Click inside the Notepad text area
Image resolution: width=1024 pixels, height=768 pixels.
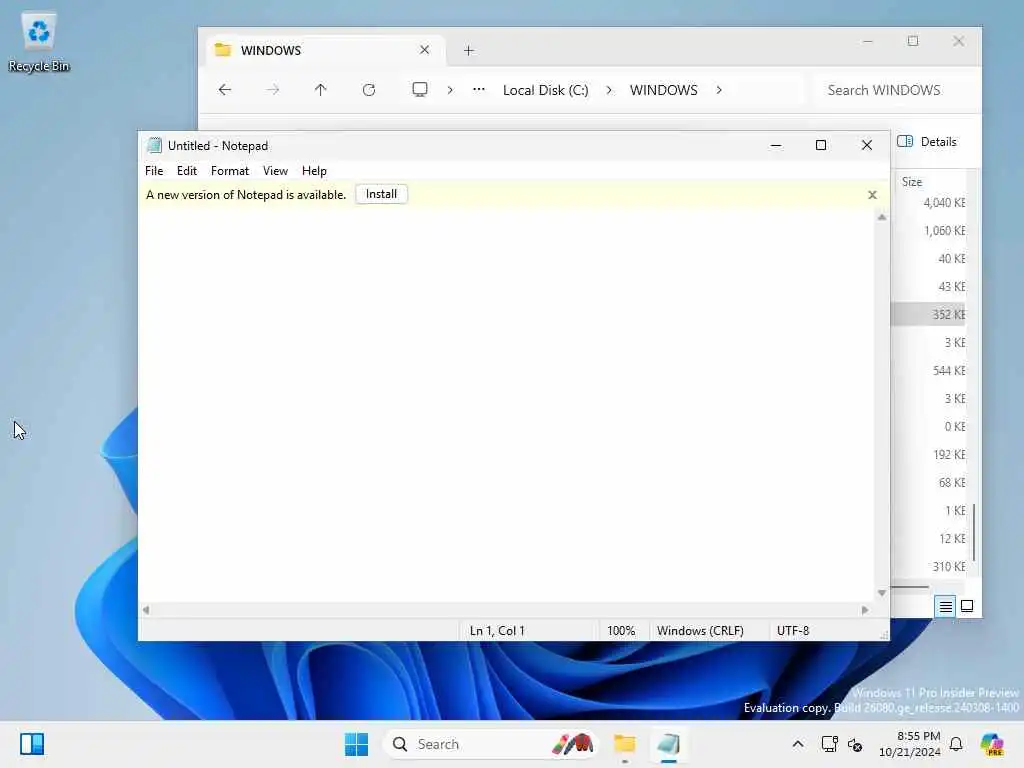[506, 405]
